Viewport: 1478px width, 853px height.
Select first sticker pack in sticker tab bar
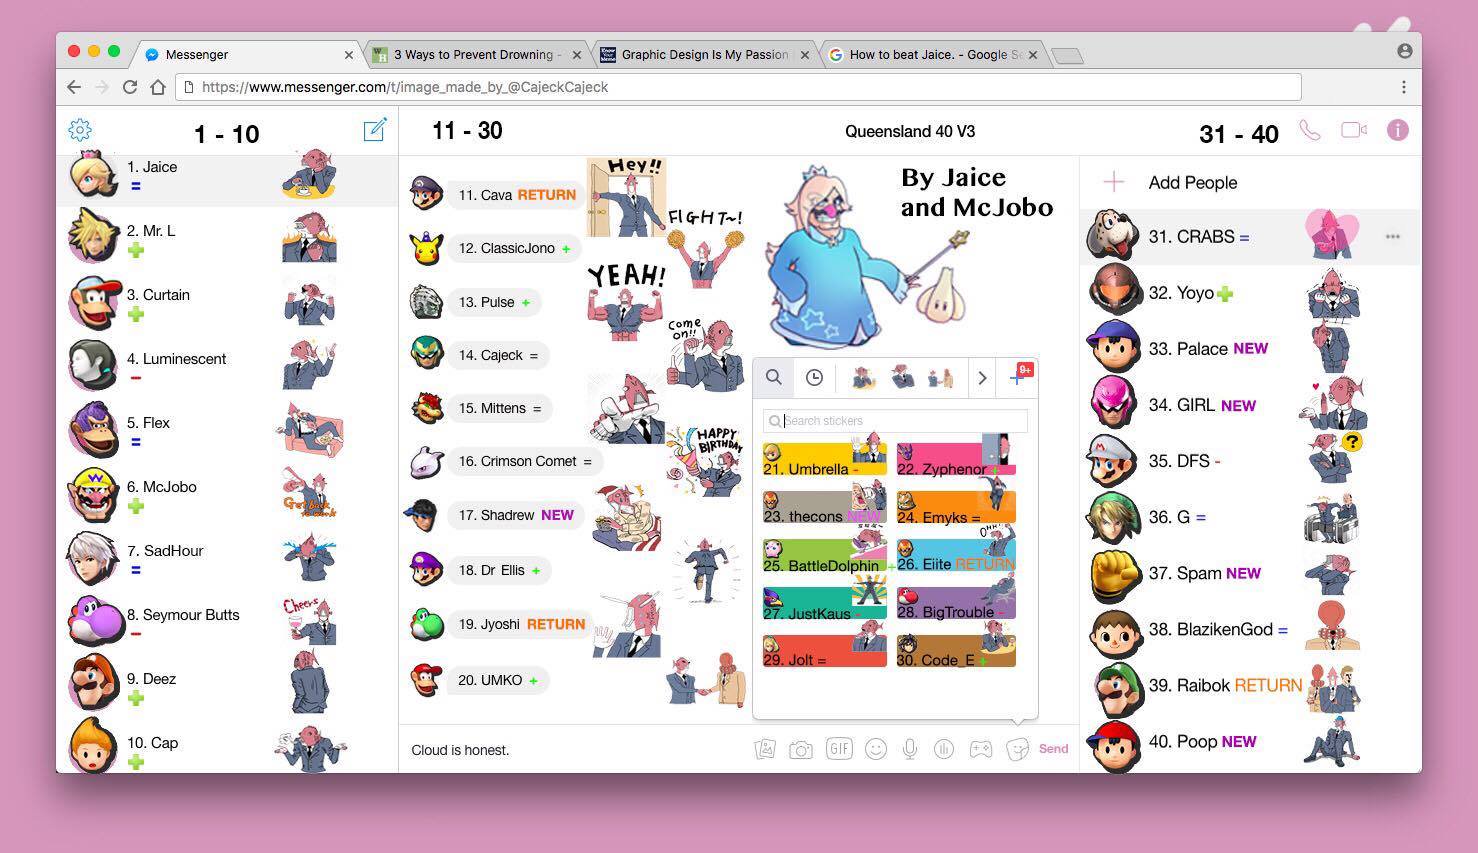click(x=864, y=377)
